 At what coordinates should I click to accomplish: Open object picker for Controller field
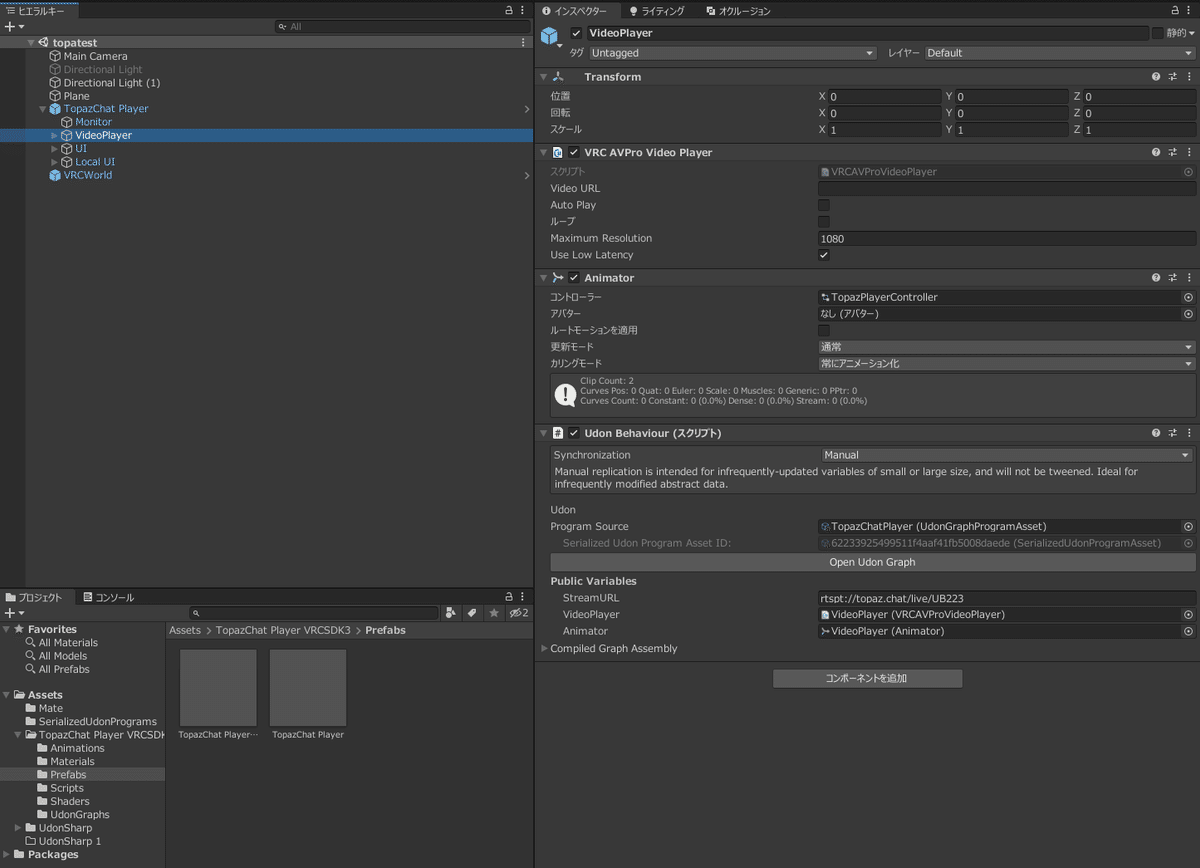(x=1188, y=297)
